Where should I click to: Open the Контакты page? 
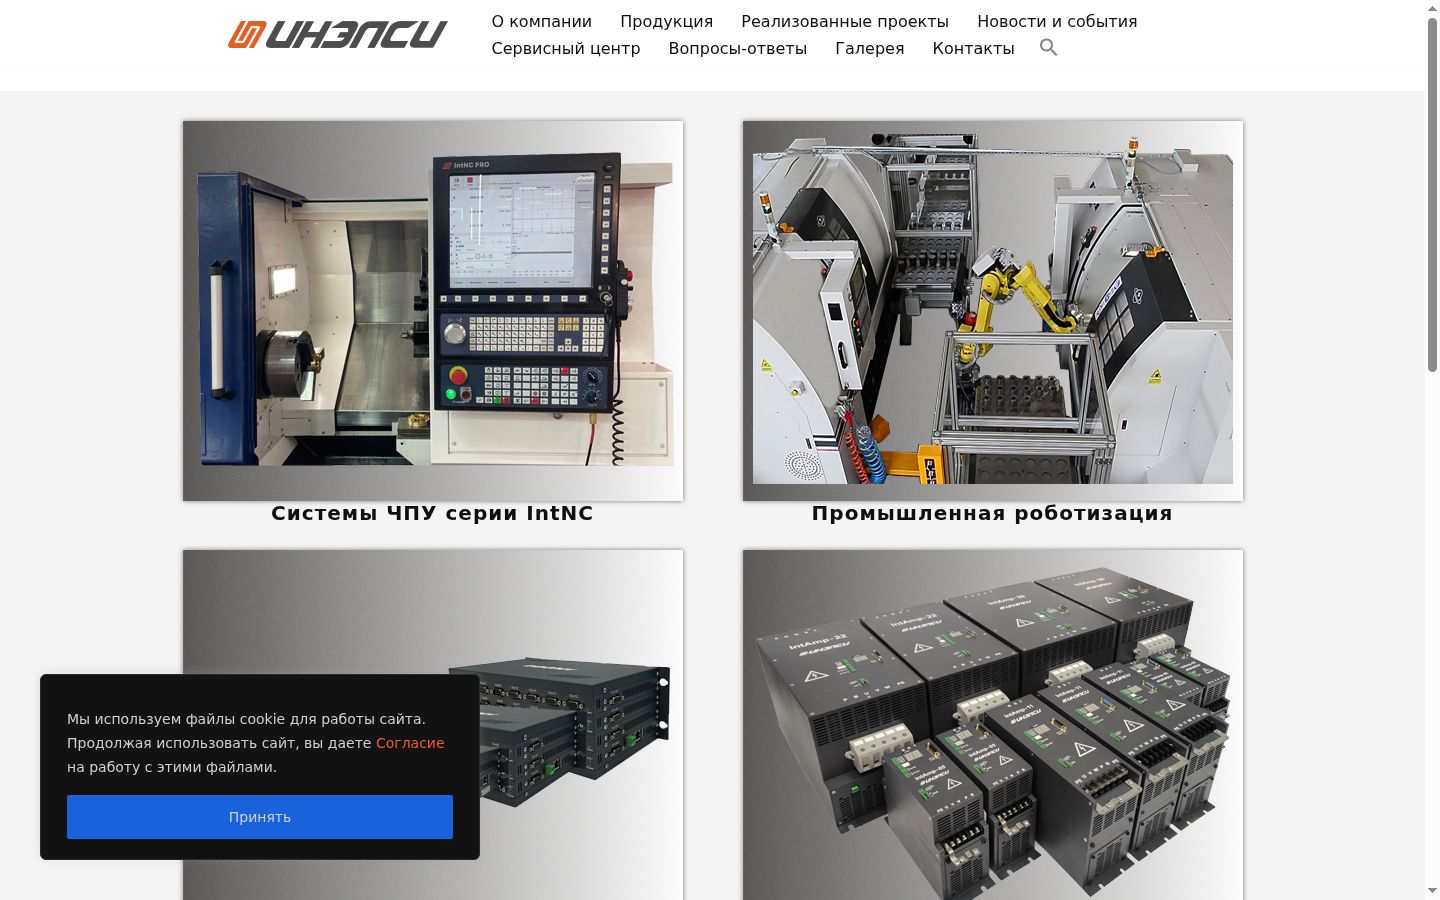(x=974, y=48)
